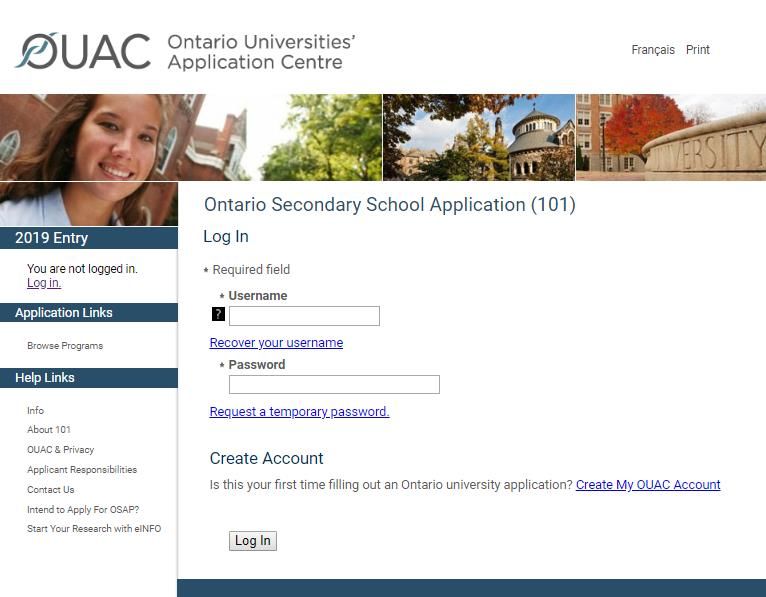This screenshot has height=597, width=766.
Task: Open Applicant Responsibilities link
Action: point(82,469)
